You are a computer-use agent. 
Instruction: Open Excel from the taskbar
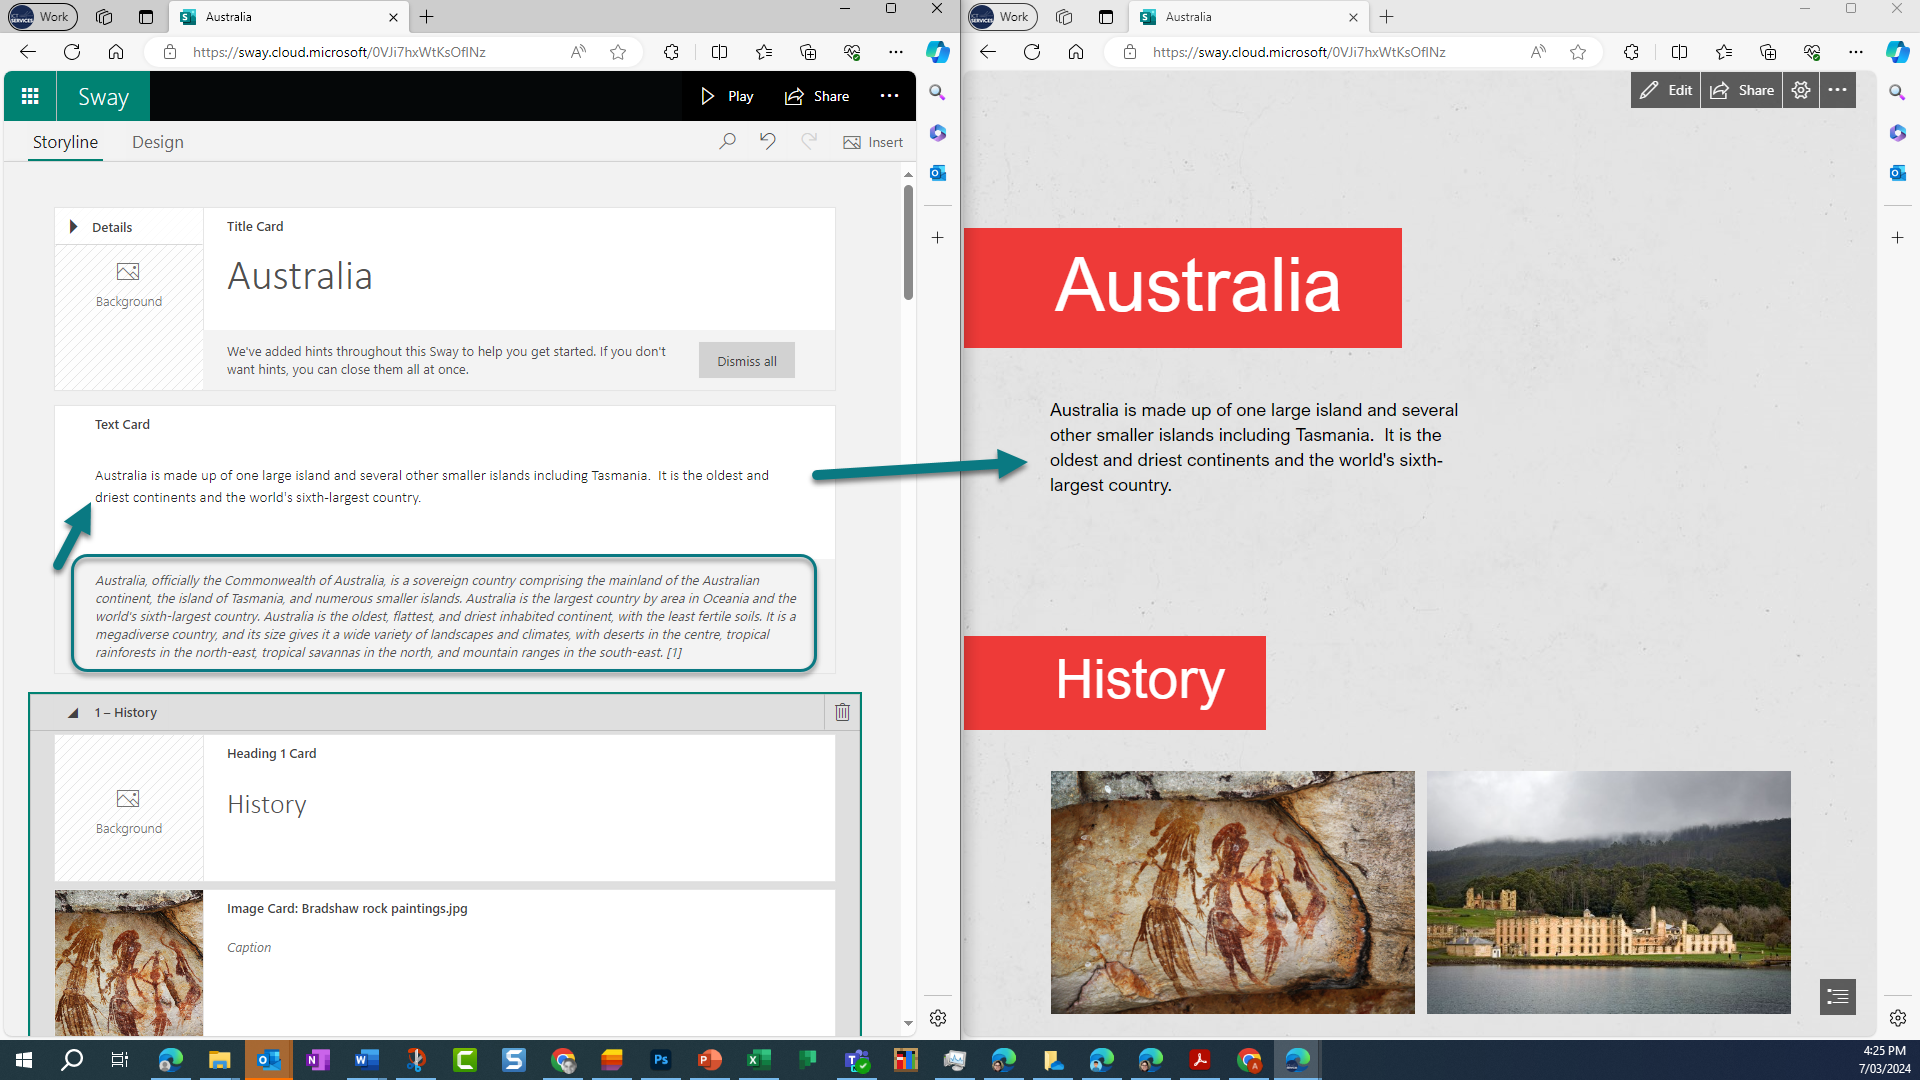click(759, 1060)
